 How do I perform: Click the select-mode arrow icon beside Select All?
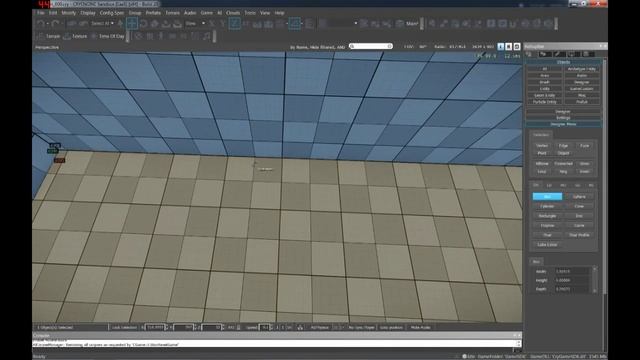121,24
